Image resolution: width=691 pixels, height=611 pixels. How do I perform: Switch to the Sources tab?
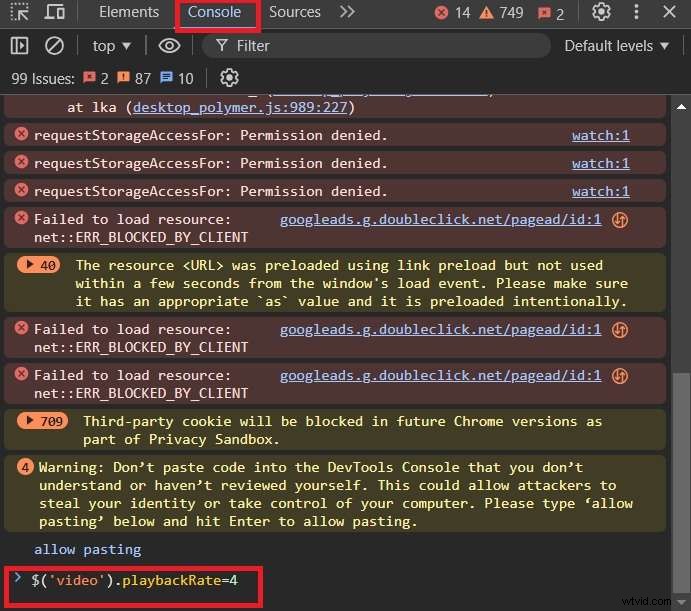coord(294,13)
